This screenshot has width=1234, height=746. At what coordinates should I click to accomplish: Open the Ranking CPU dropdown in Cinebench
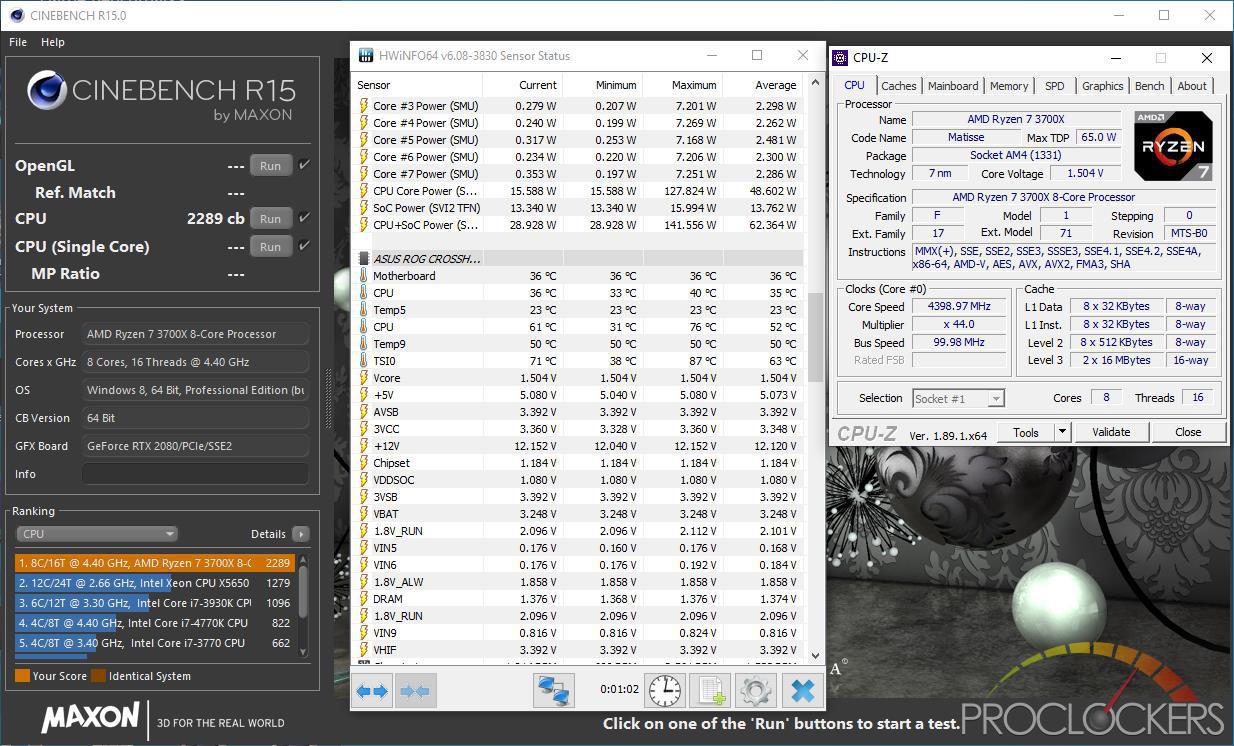97,534
